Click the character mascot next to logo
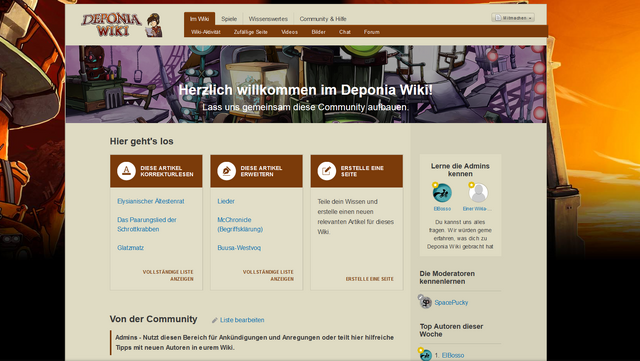The height and width of the screenshot is (361, 640). point(155,25)
